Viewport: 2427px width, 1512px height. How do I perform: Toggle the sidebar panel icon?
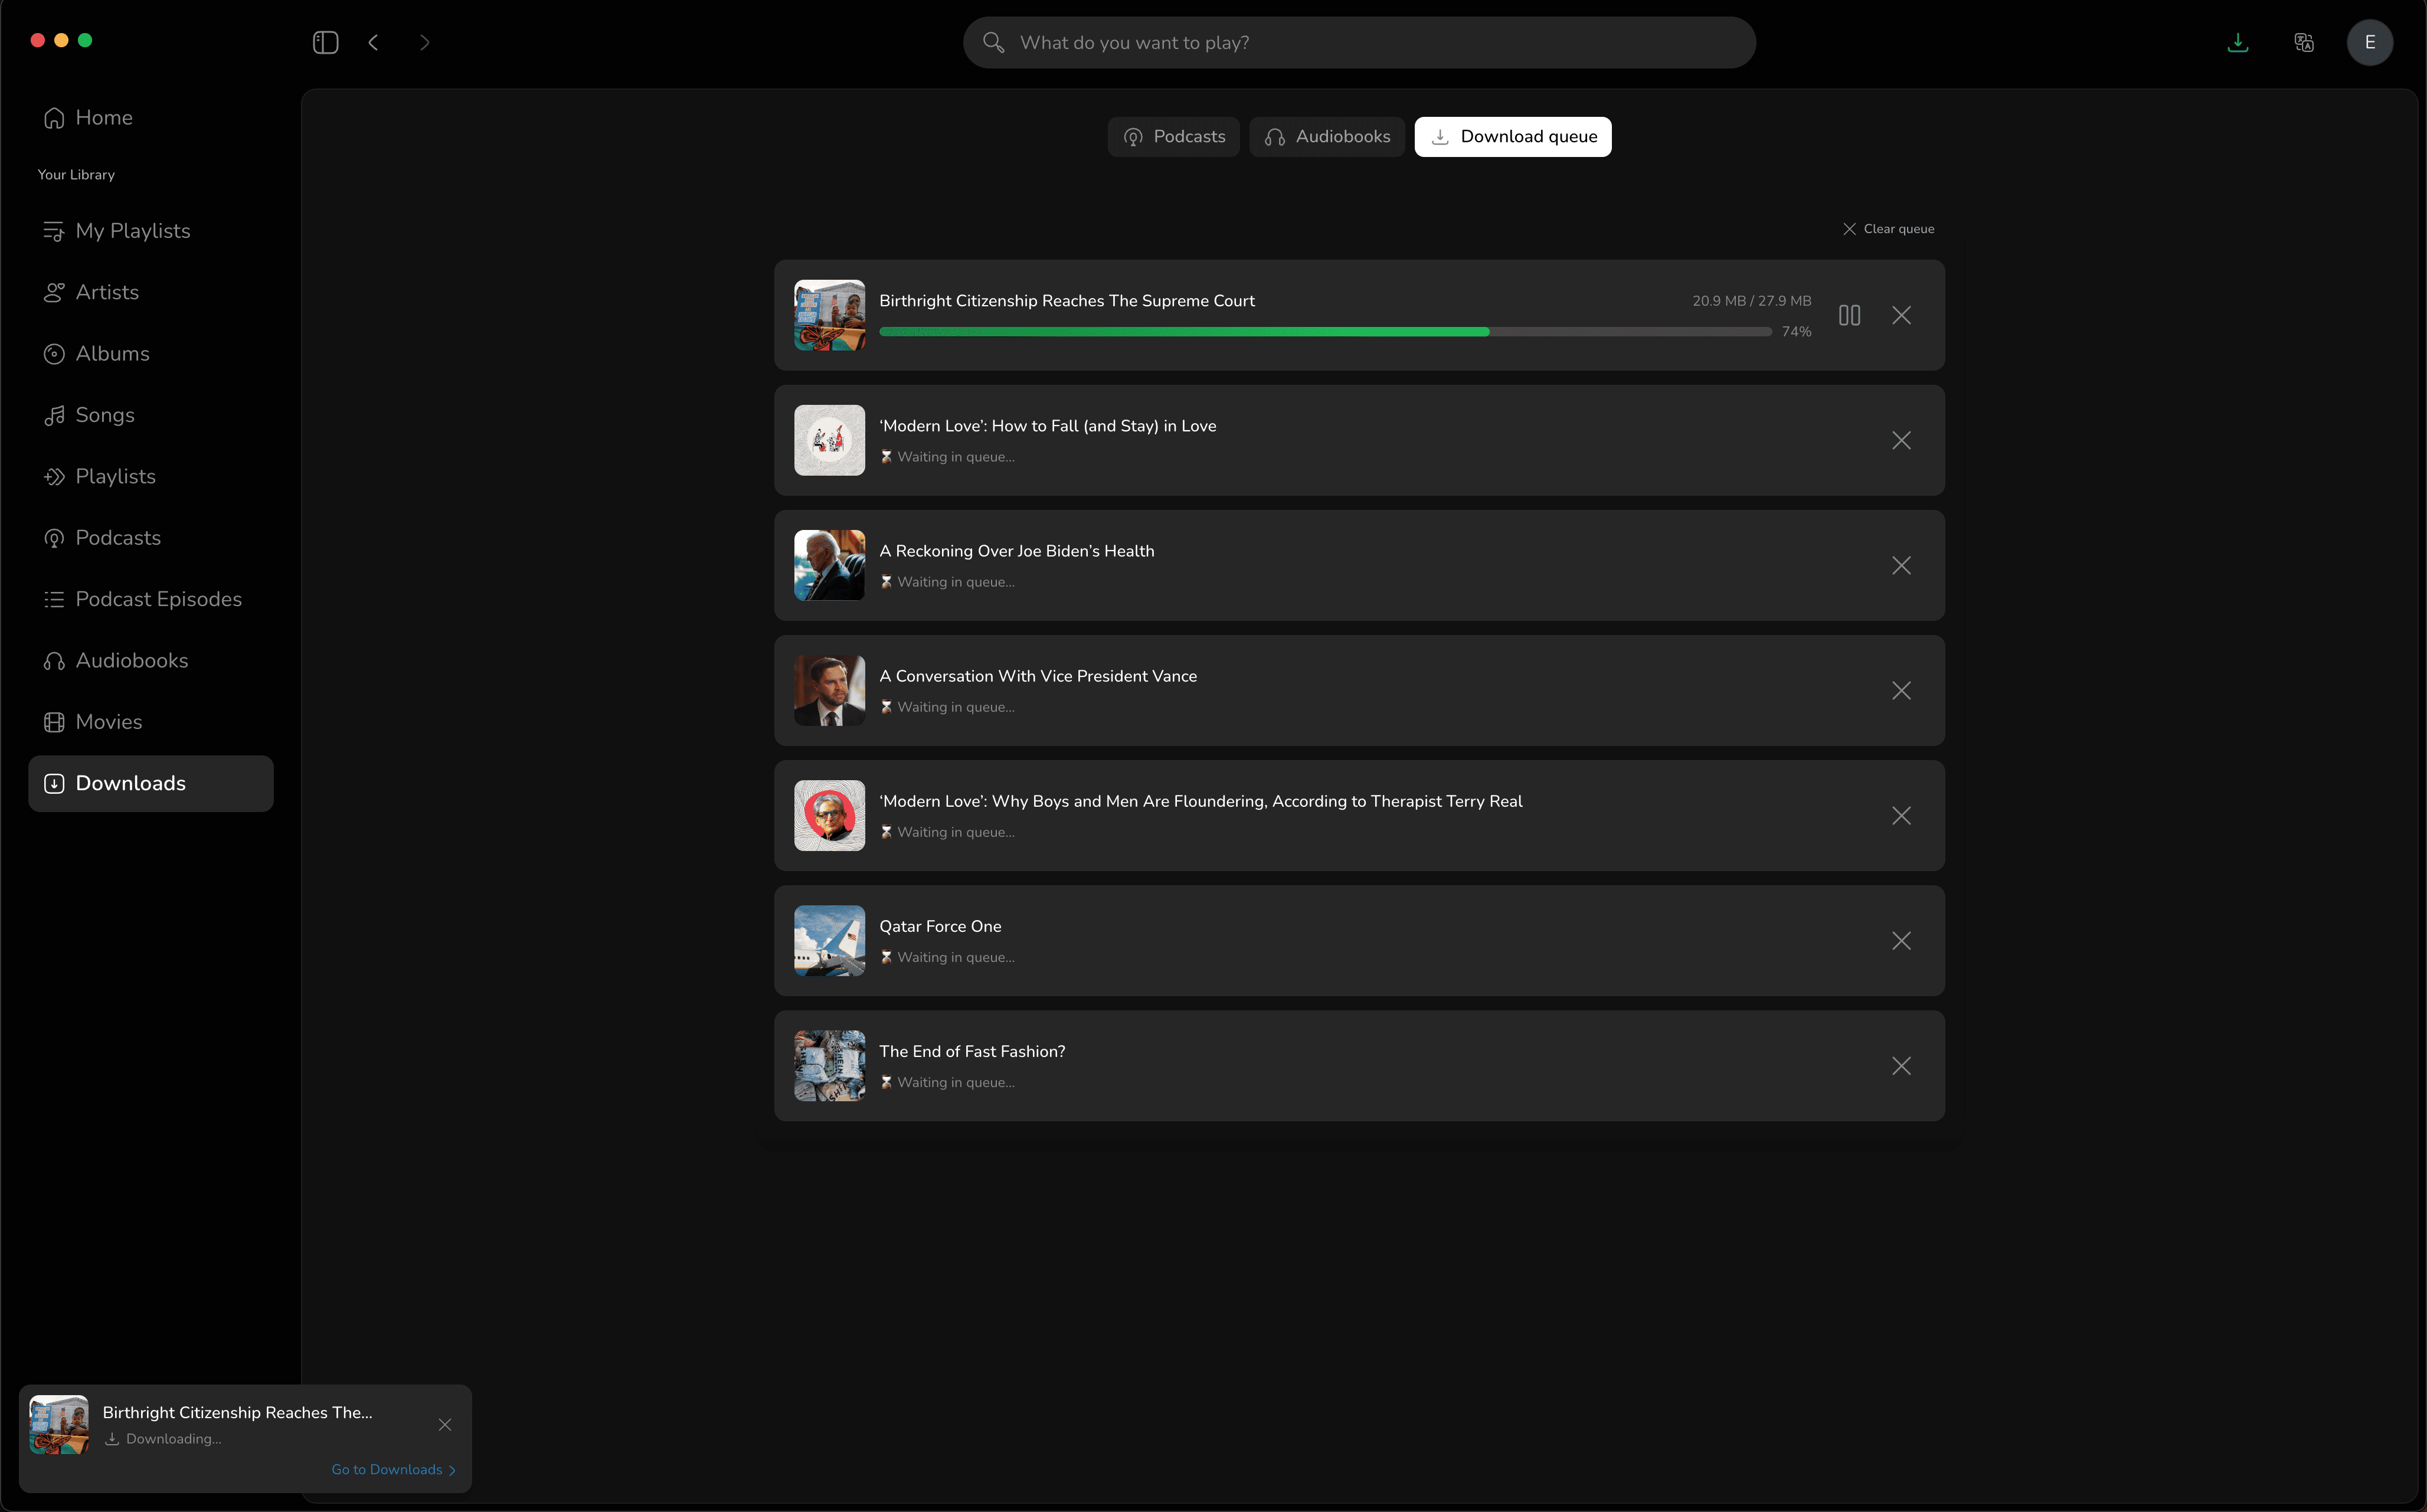pos(325,42)
